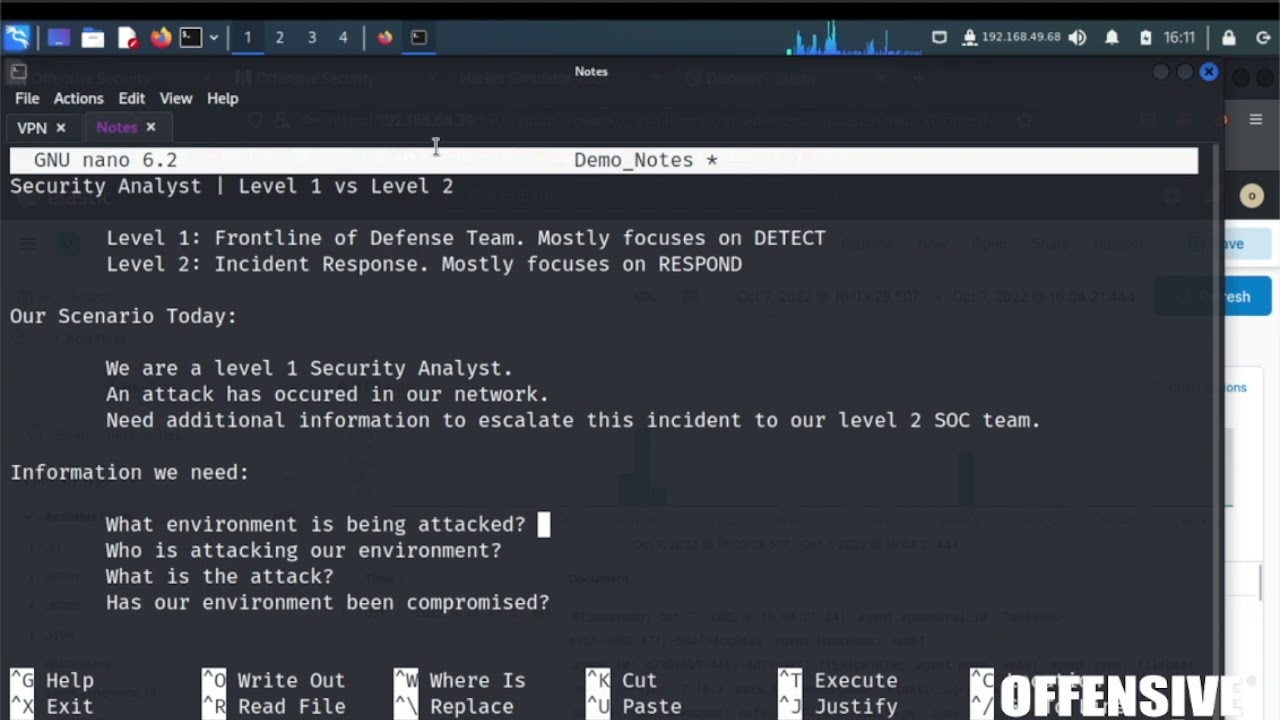This screenshot has height=720, width=1280.
Task: Click the battery power manager icon
Action: point(1145,38)
